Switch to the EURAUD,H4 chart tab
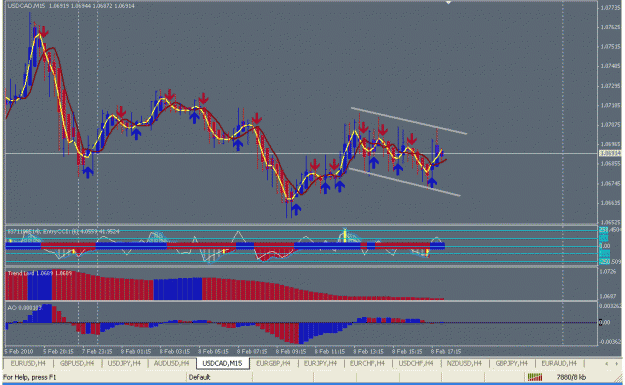Image resolution: width=625 pixels, height=385 pixels. coord(559,363)
